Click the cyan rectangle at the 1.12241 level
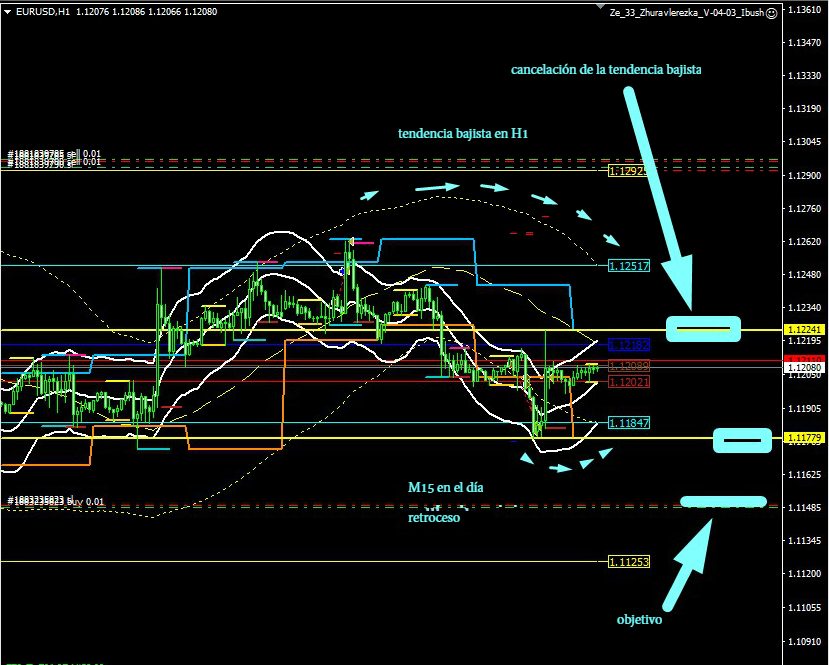The width and height of the screenshot is (829, 665). coord(704,328)
